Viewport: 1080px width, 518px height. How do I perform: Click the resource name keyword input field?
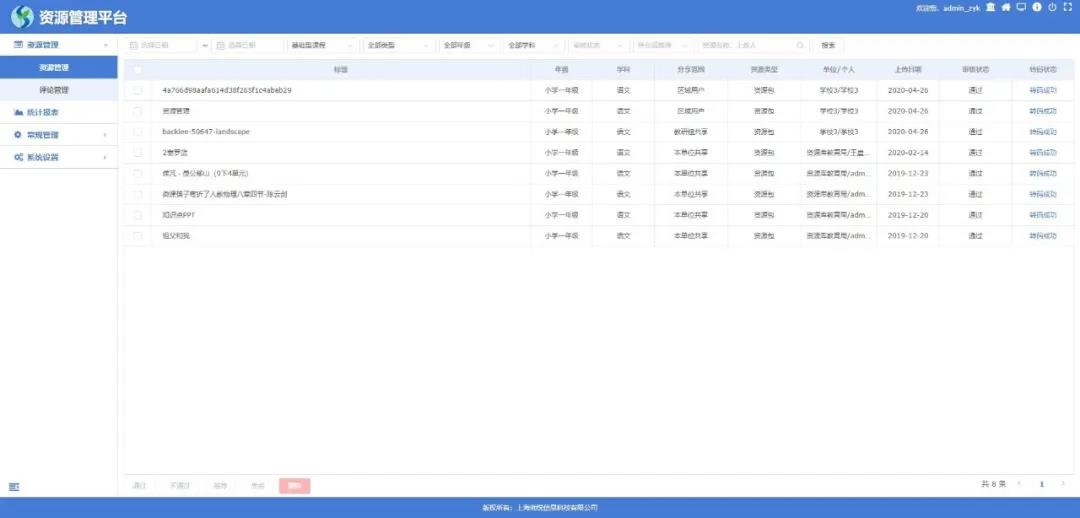pos(752,45)
